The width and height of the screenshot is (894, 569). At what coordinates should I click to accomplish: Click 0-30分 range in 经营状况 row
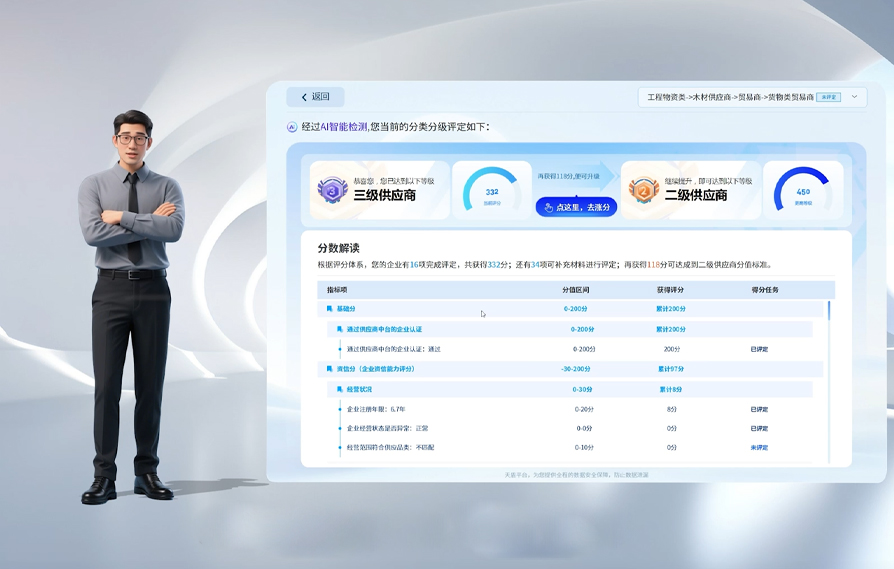(582, 389)
